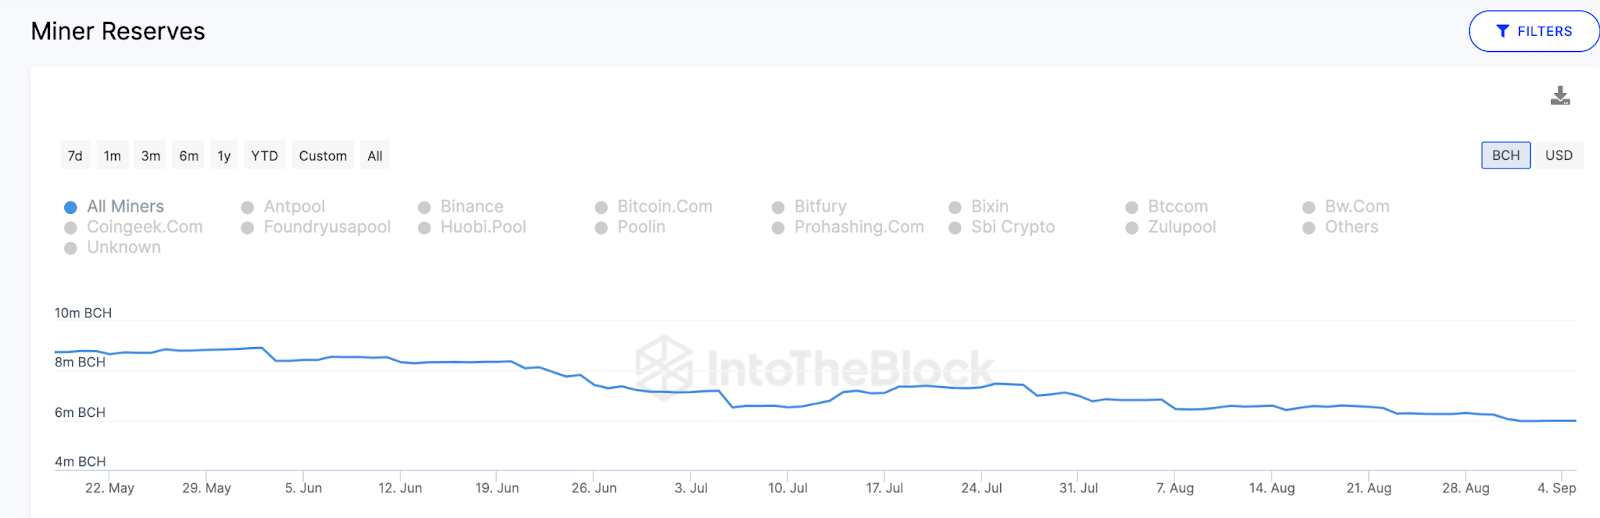Viewport: 1600px width, 518px height.
Task: Open the Custom date range option
Action: pos(322,156)
